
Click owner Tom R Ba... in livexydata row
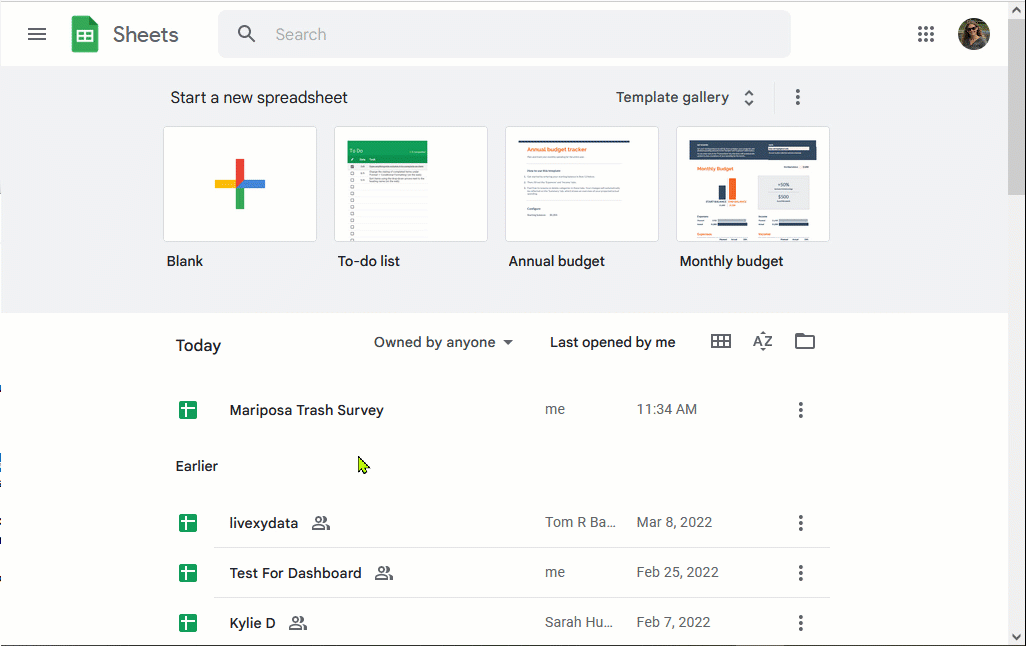pos(580,522)
